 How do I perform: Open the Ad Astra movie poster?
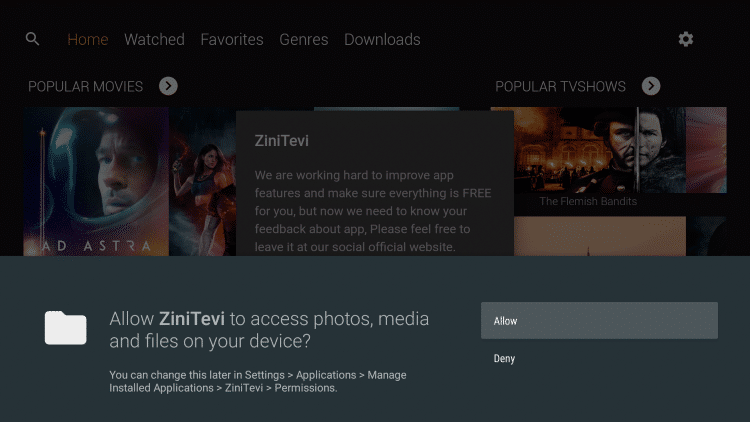click(96, 181)
